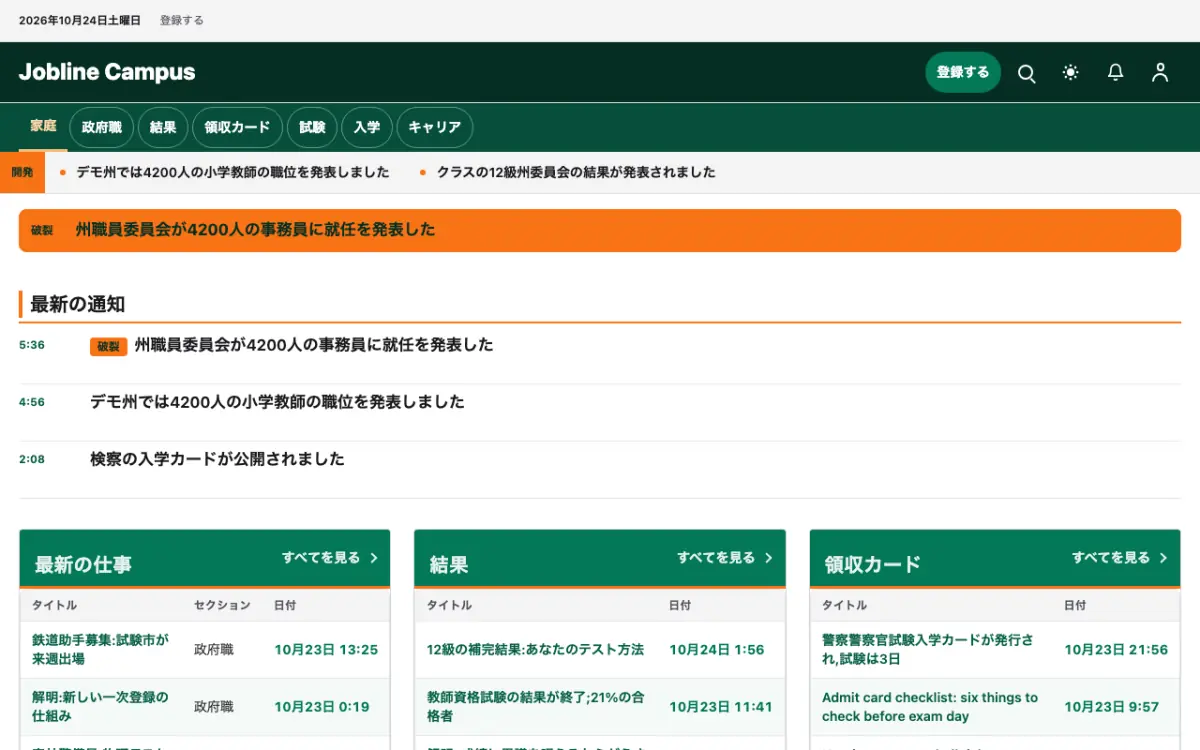Click the 登録する link in top bar

pos(182,20)
